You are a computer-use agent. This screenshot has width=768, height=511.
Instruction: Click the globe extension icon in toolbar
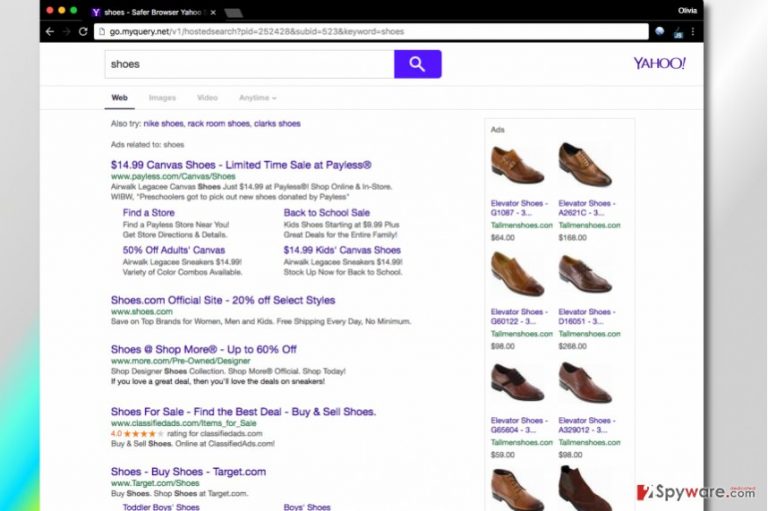point(660,31)
